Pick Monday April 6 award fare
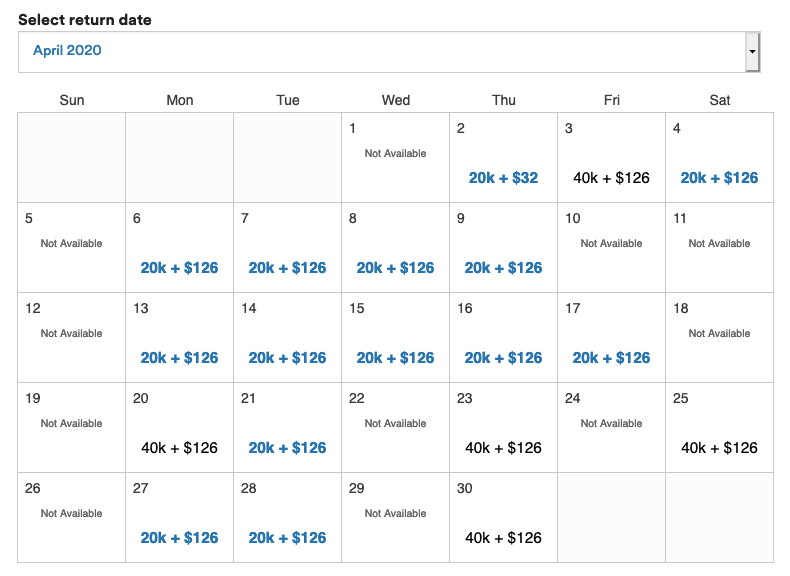The image size is (790, 576). [179, 268]
